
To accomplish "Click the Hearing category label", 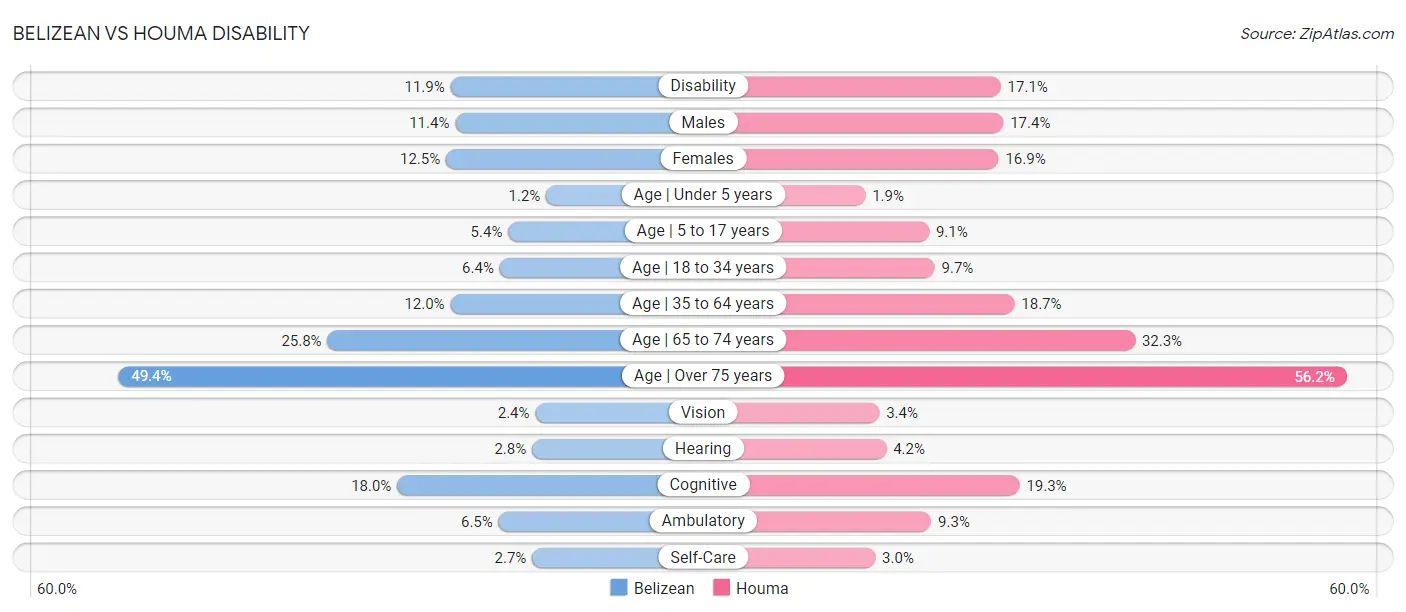I will pos(703,449).
